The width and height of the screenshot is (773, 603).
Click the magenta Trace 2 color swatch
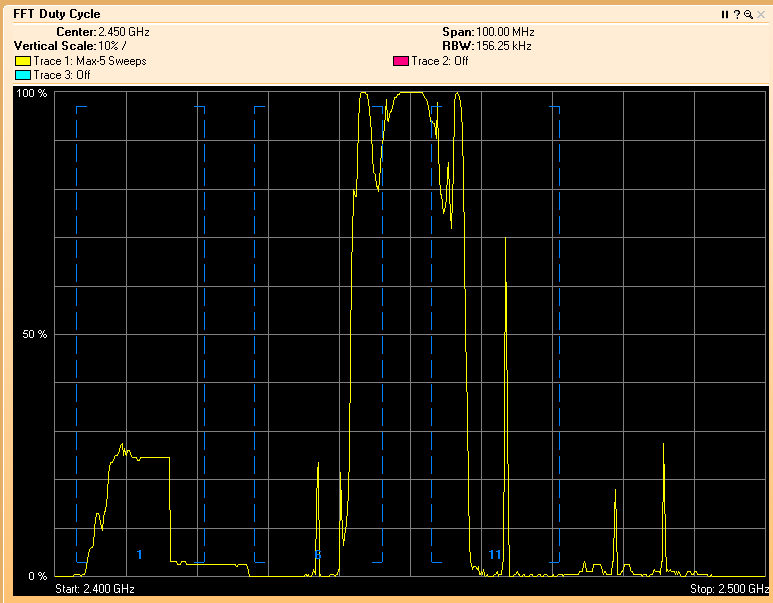401,61
